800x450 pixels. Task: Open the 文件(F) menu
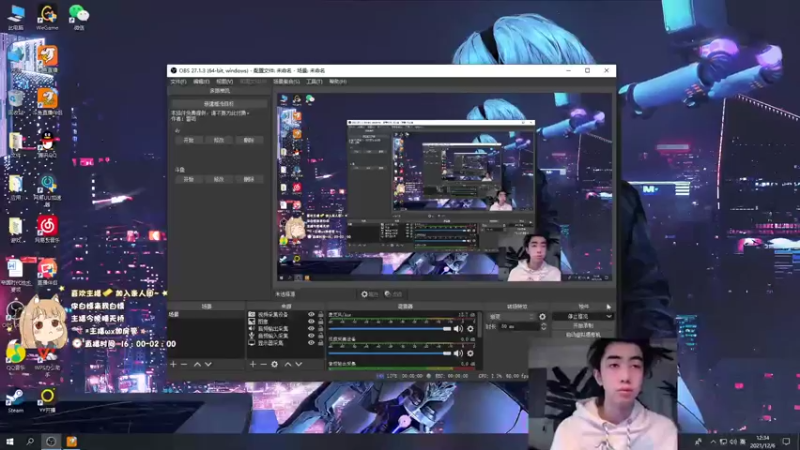[178, 82]
